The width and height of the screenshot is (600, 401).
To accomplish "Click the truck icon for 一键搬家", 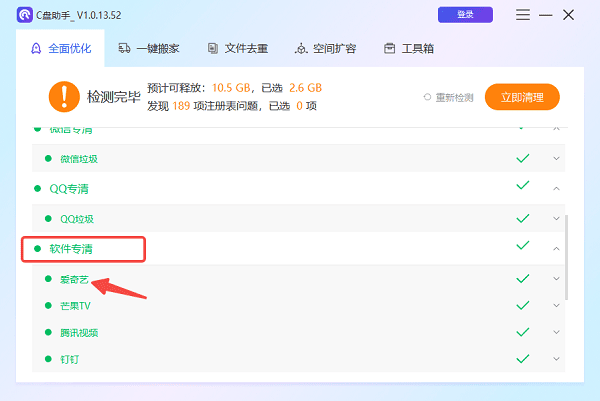I will click(124, 49).
